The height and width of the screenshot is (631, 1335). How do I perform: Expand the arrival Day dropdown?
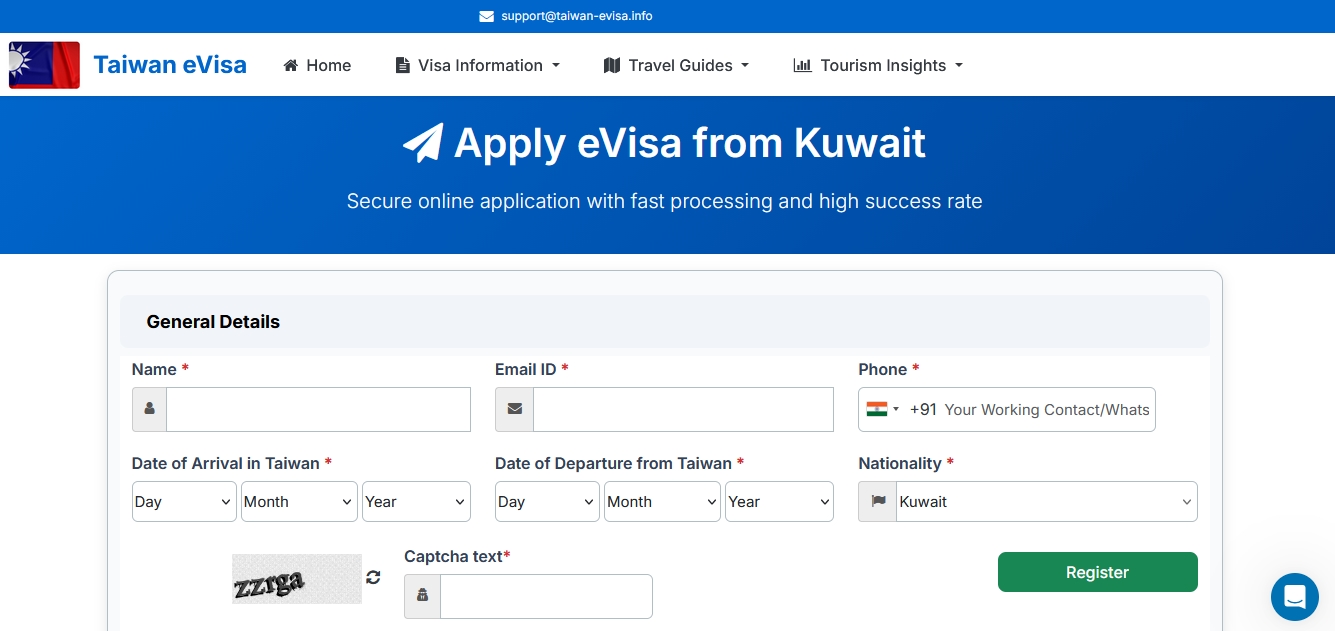point(184,502)
